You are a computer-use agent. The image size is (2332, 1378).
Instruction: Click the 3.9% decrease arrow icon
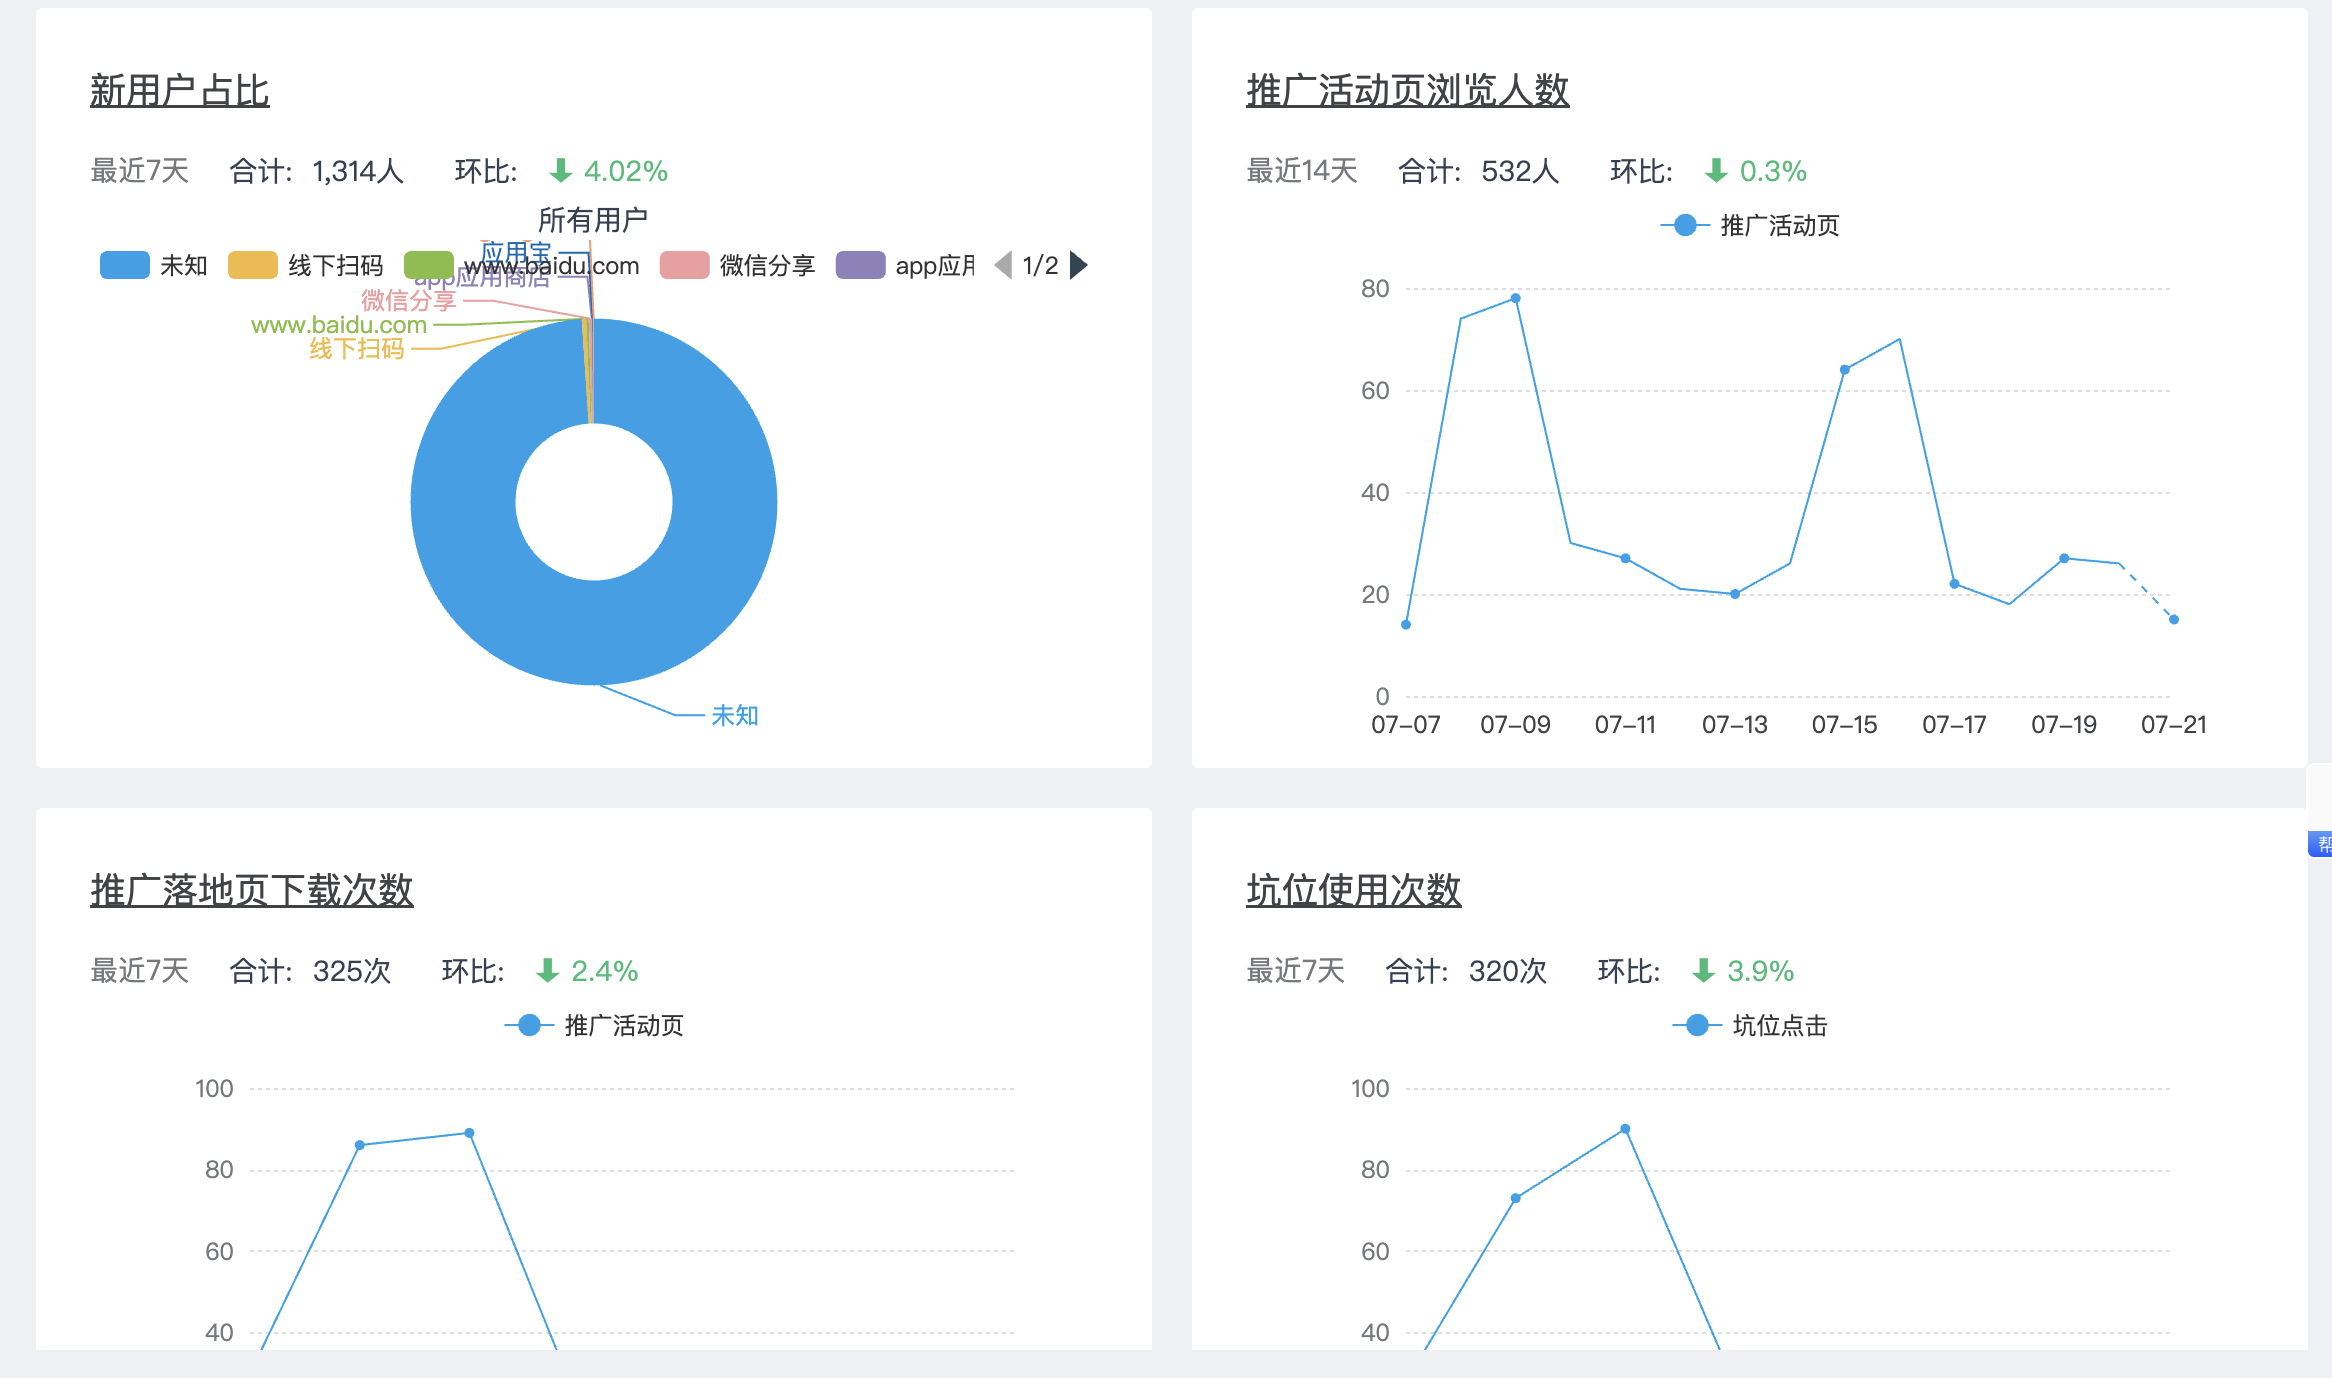tap(1704, 970)
